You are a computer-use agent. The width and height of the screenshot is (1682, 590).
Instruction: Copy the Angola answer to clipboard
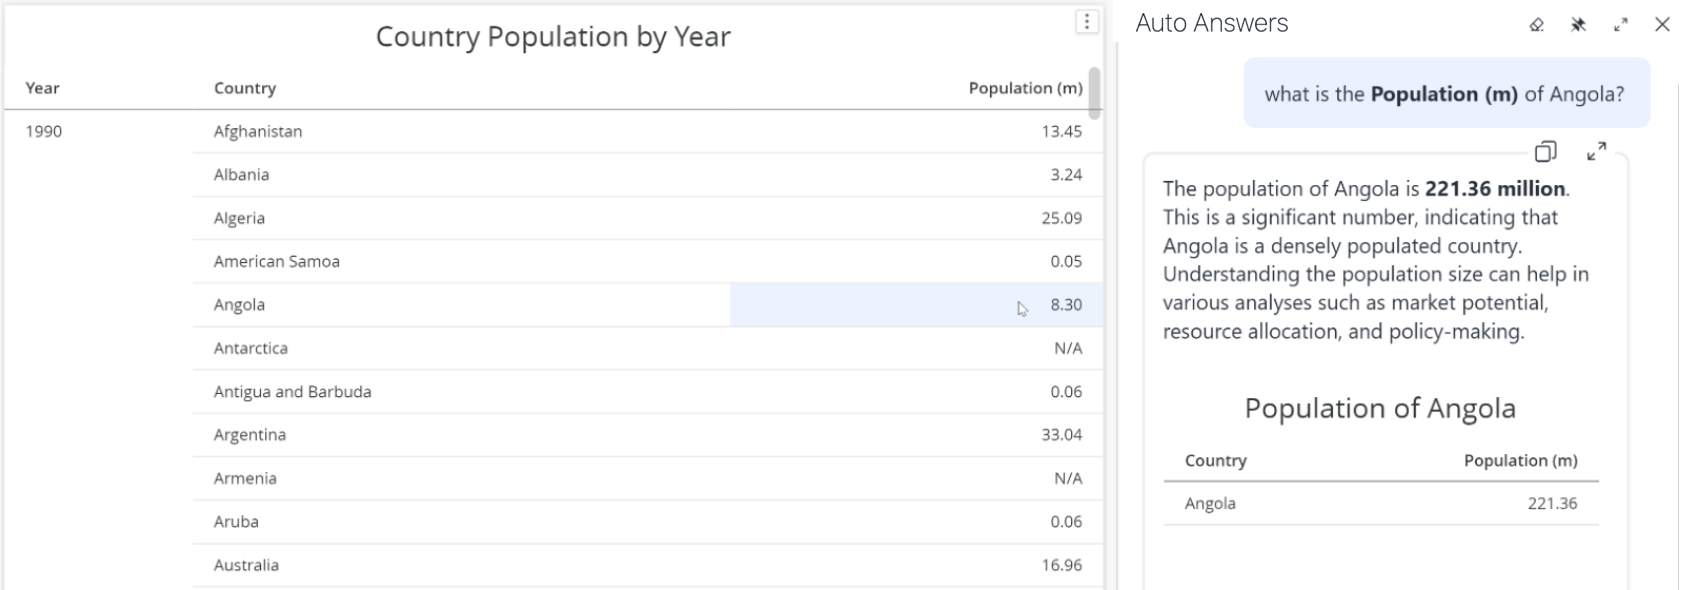coord(1545,152)
